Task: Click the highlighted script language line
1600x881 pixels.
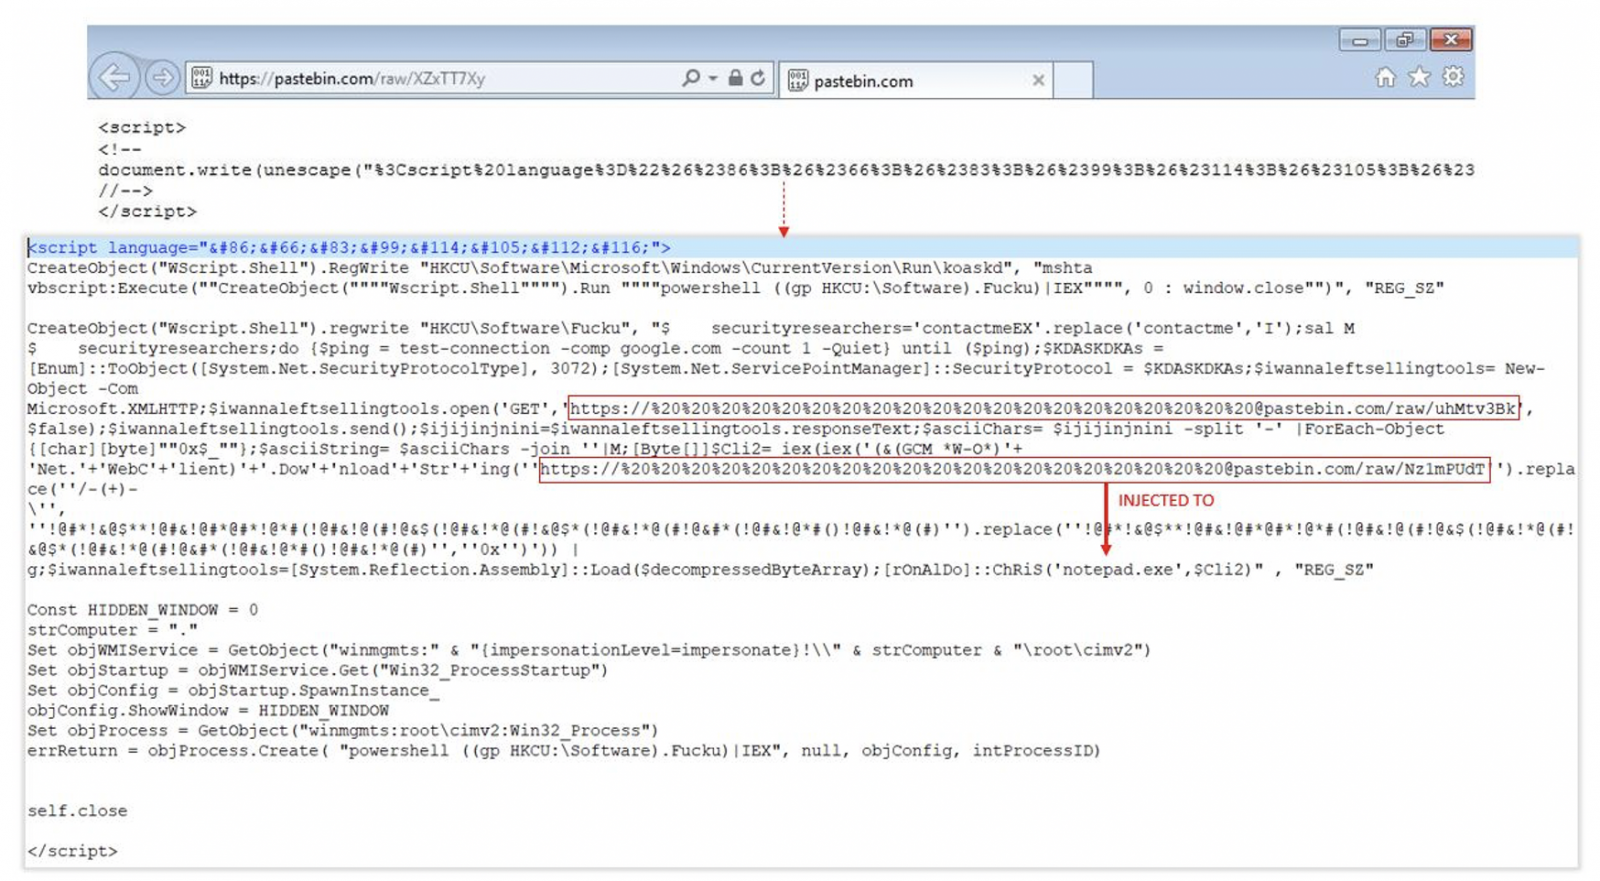Action: (349, 247)
